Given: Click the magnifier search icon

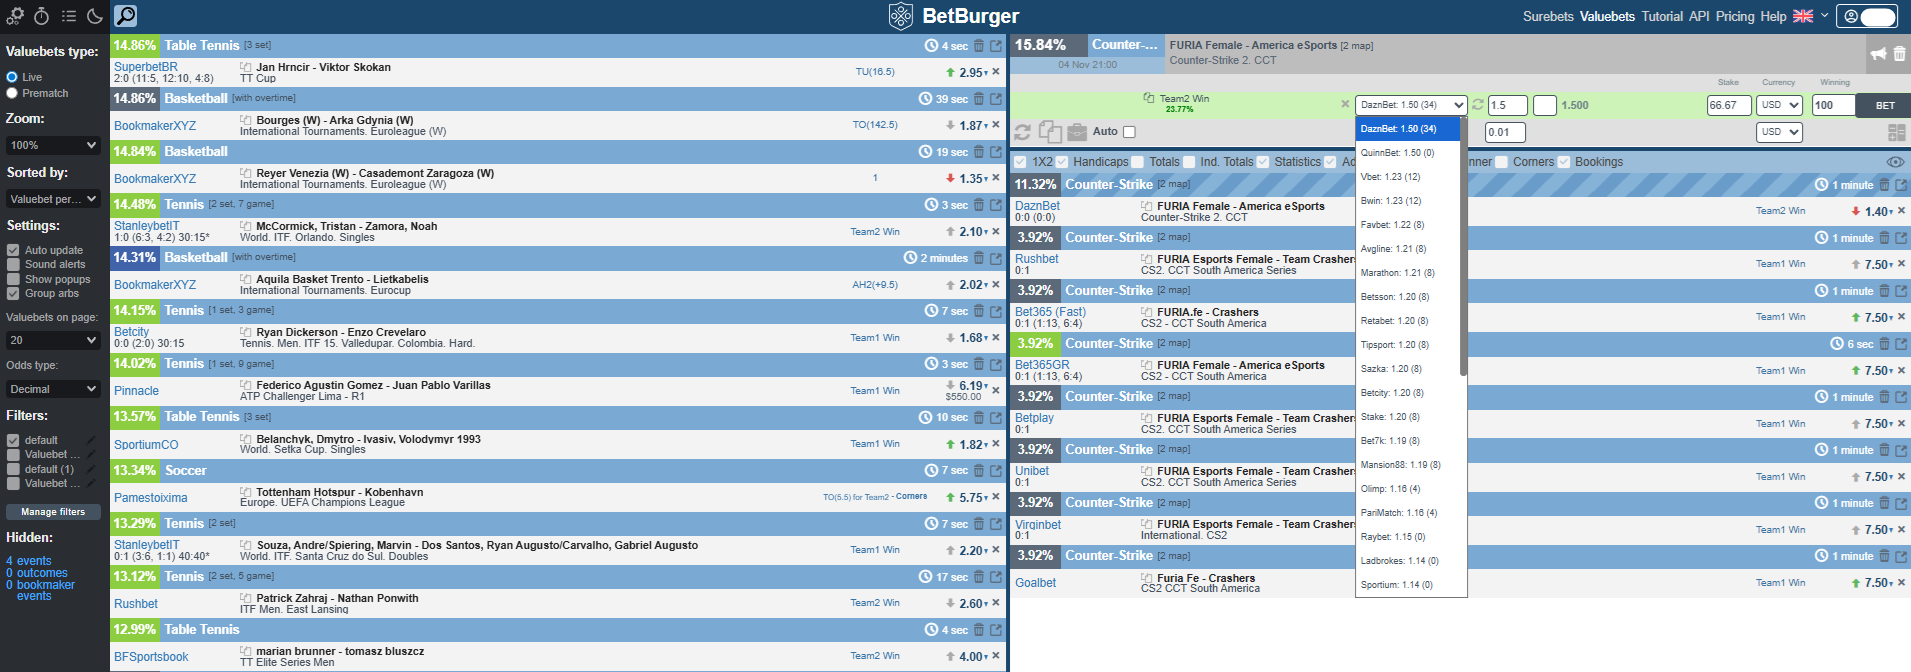Looking at the screenshot, I should coord(125,16).
